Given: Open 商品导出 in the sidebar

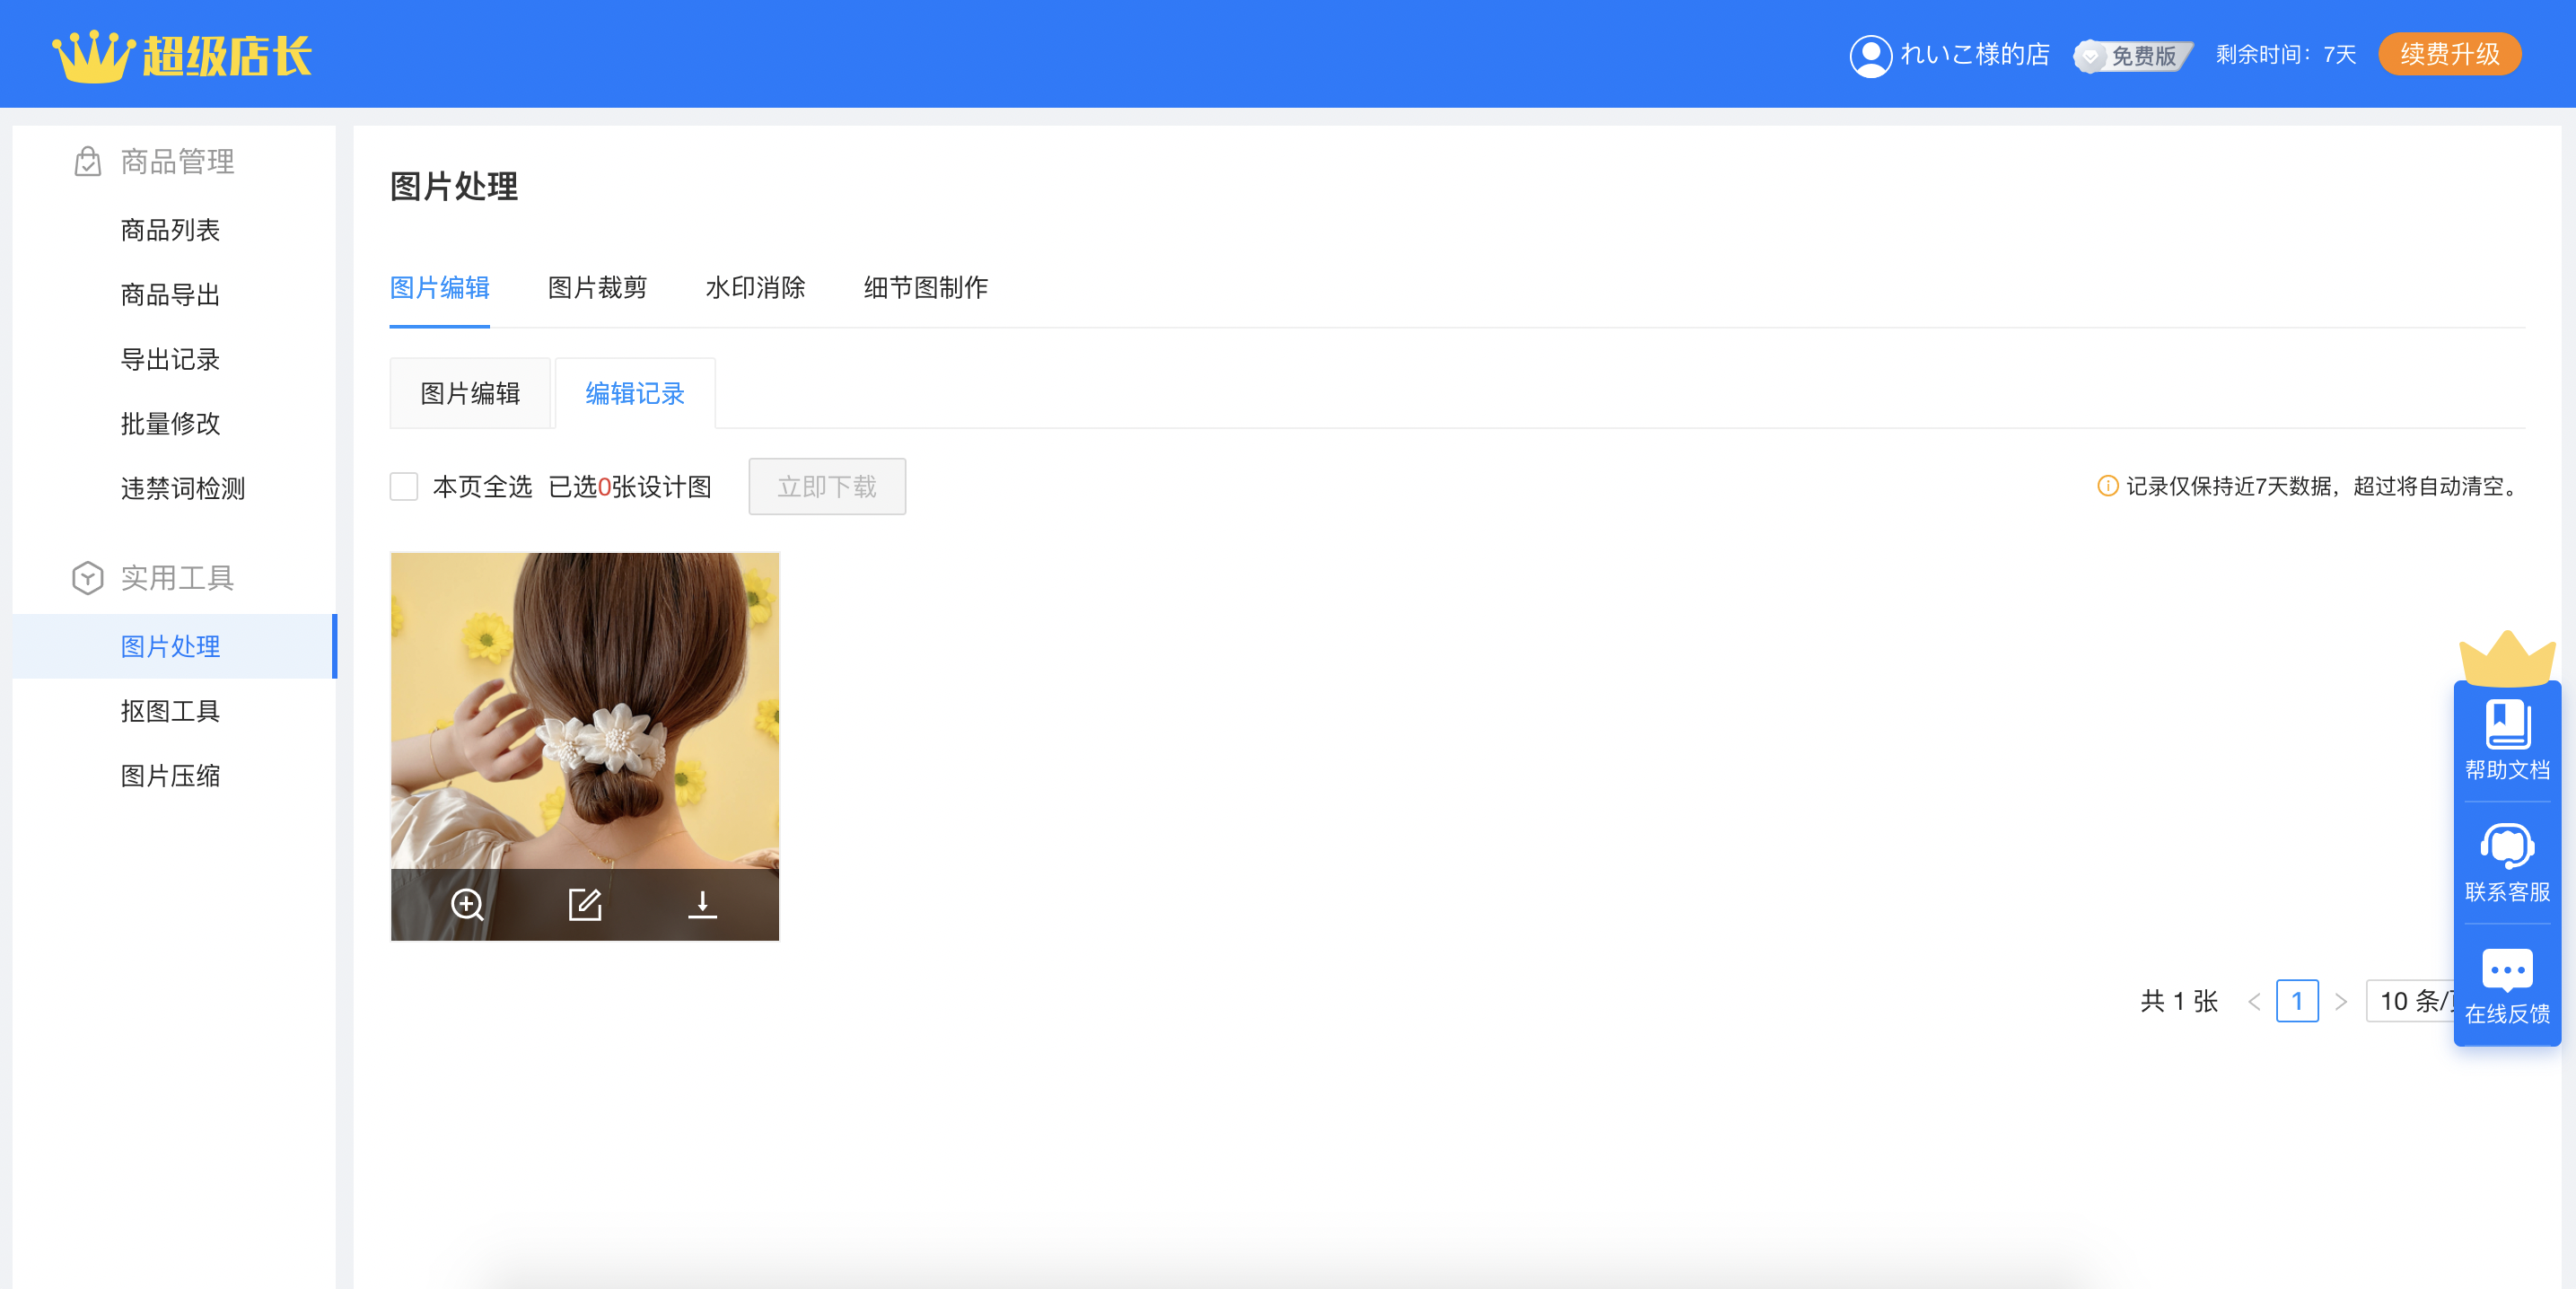Looking at the screenshot, I should tap(170, 295).
